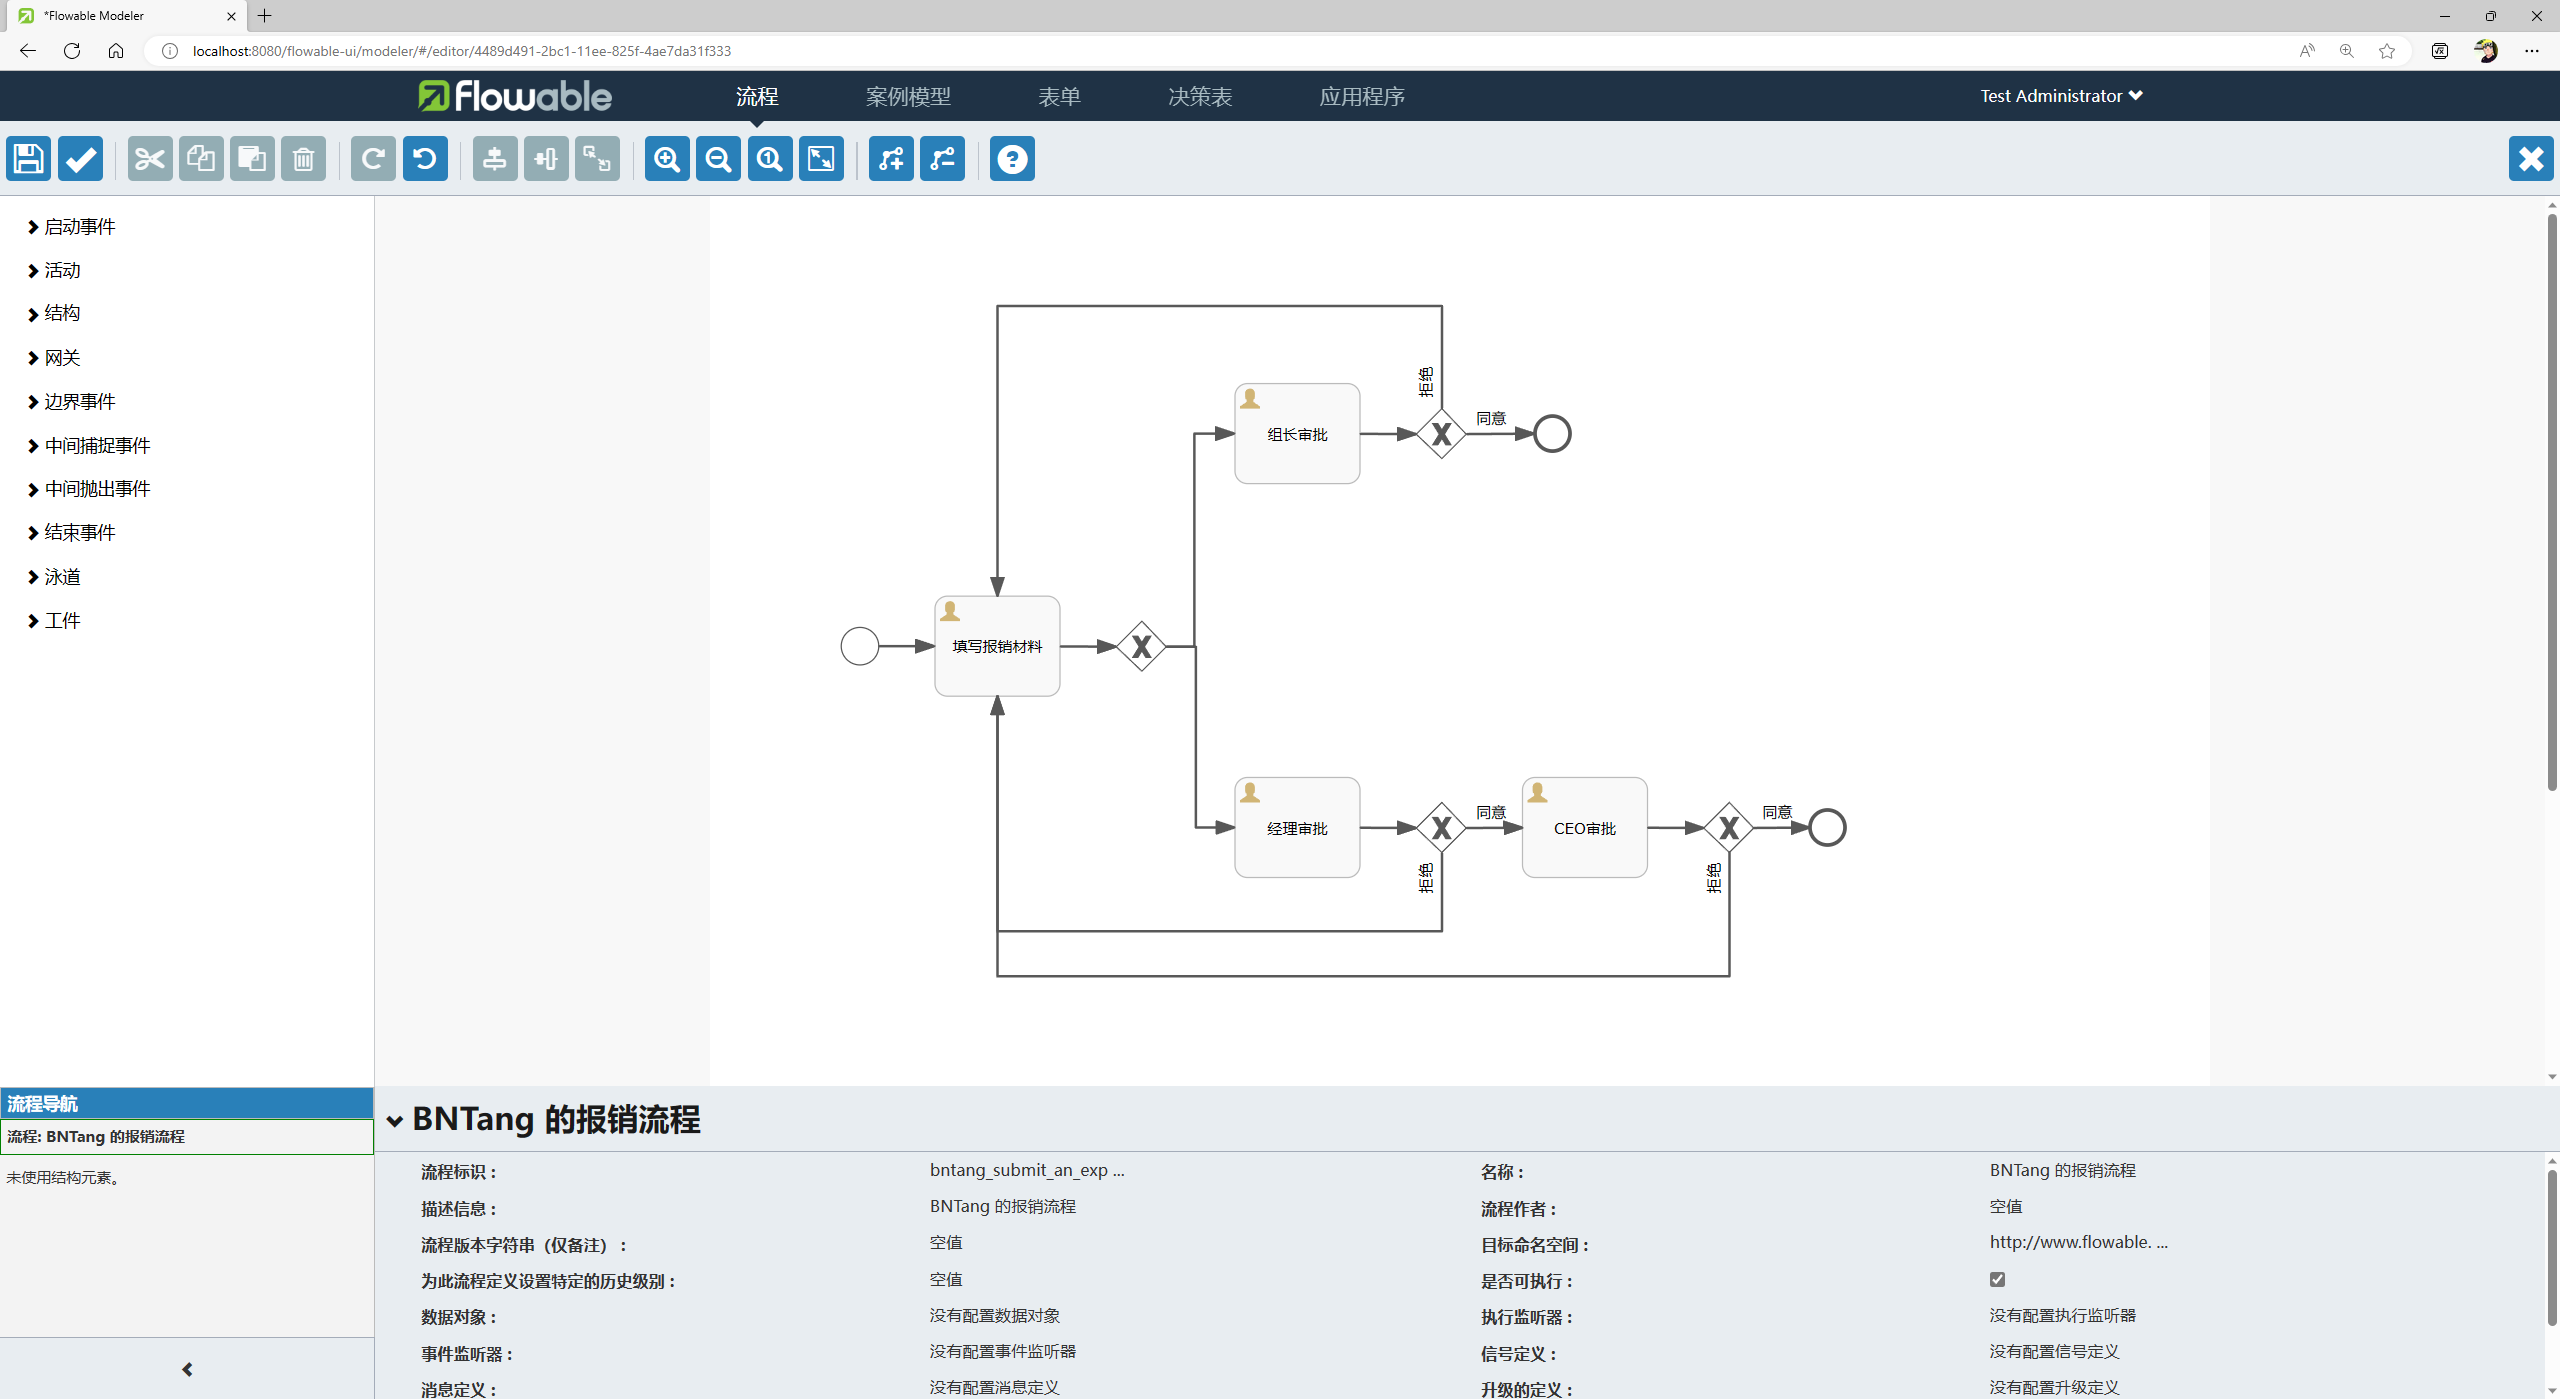Select the 组长审批 user task
Image resolution: width=2560 pixels, height=1399 pixels.
(1296, 434)
